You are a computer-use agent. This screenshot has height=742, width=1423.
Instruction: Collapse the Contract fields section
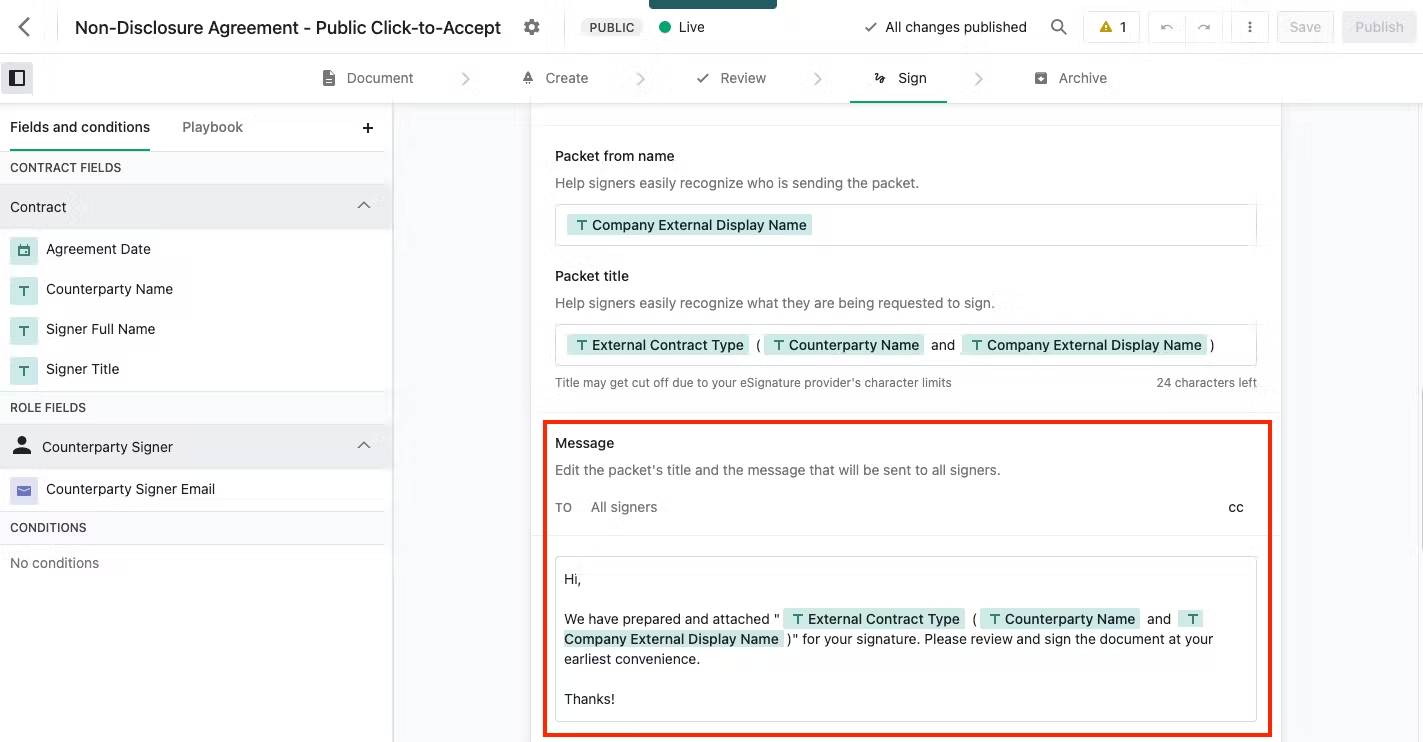click(364, 205)
